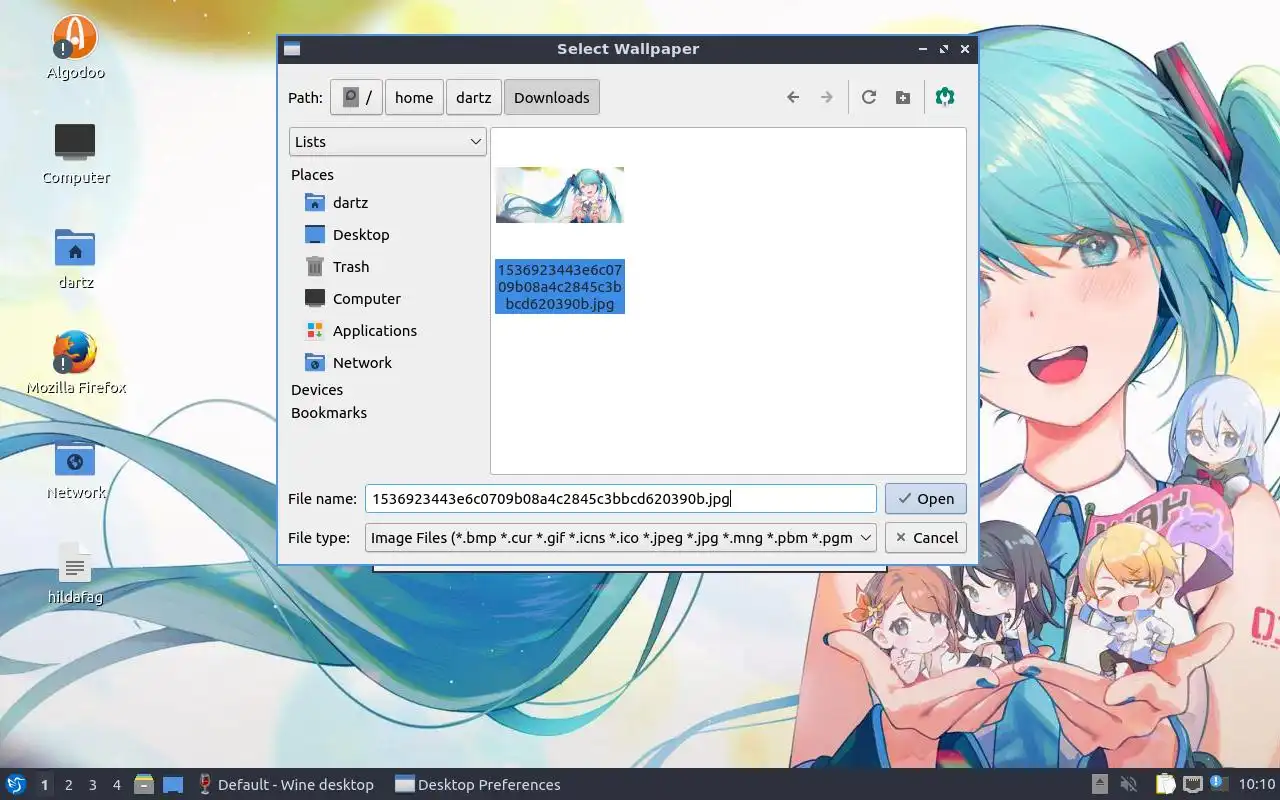Click into the 'File name' input field
The image size is (1280, 800).
[x=621, y=498]
